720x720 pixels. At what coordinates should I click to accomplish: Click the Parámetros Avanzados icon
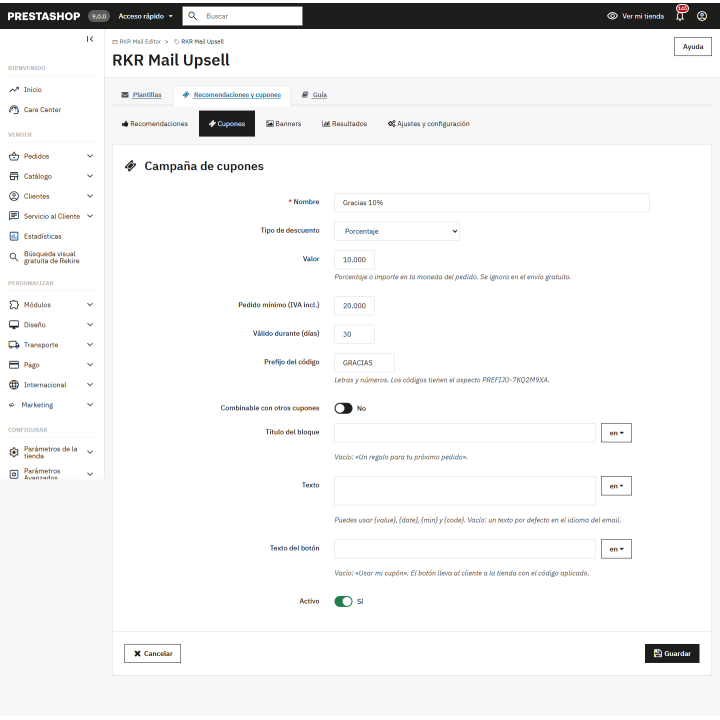(14, 474)
